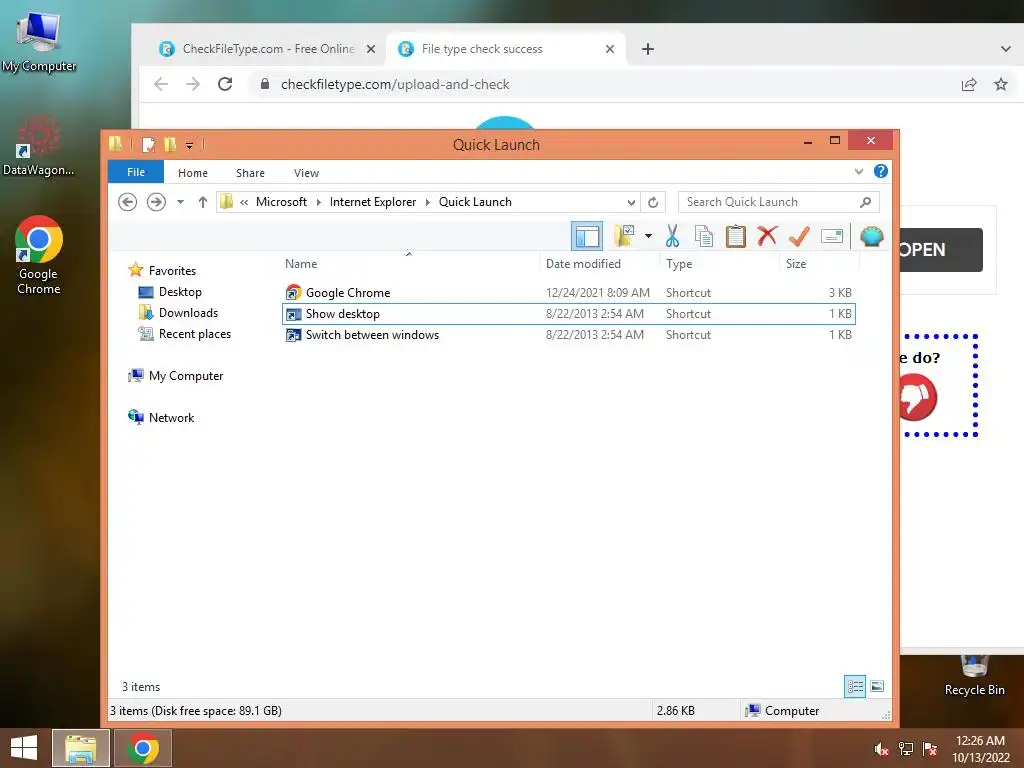
Task: Go back in Explorer history
Action: [127, 202]
